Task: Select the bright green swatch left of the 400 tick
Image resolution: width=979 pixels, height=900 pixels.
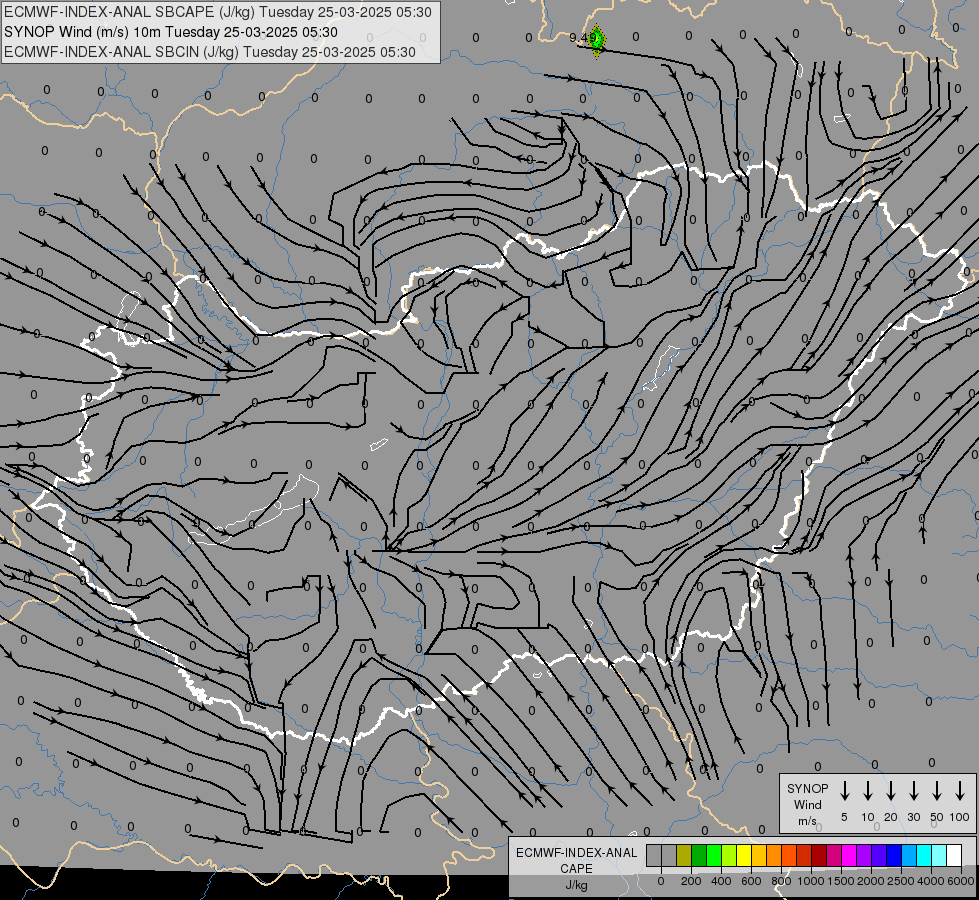Action: tap(714, 855)
